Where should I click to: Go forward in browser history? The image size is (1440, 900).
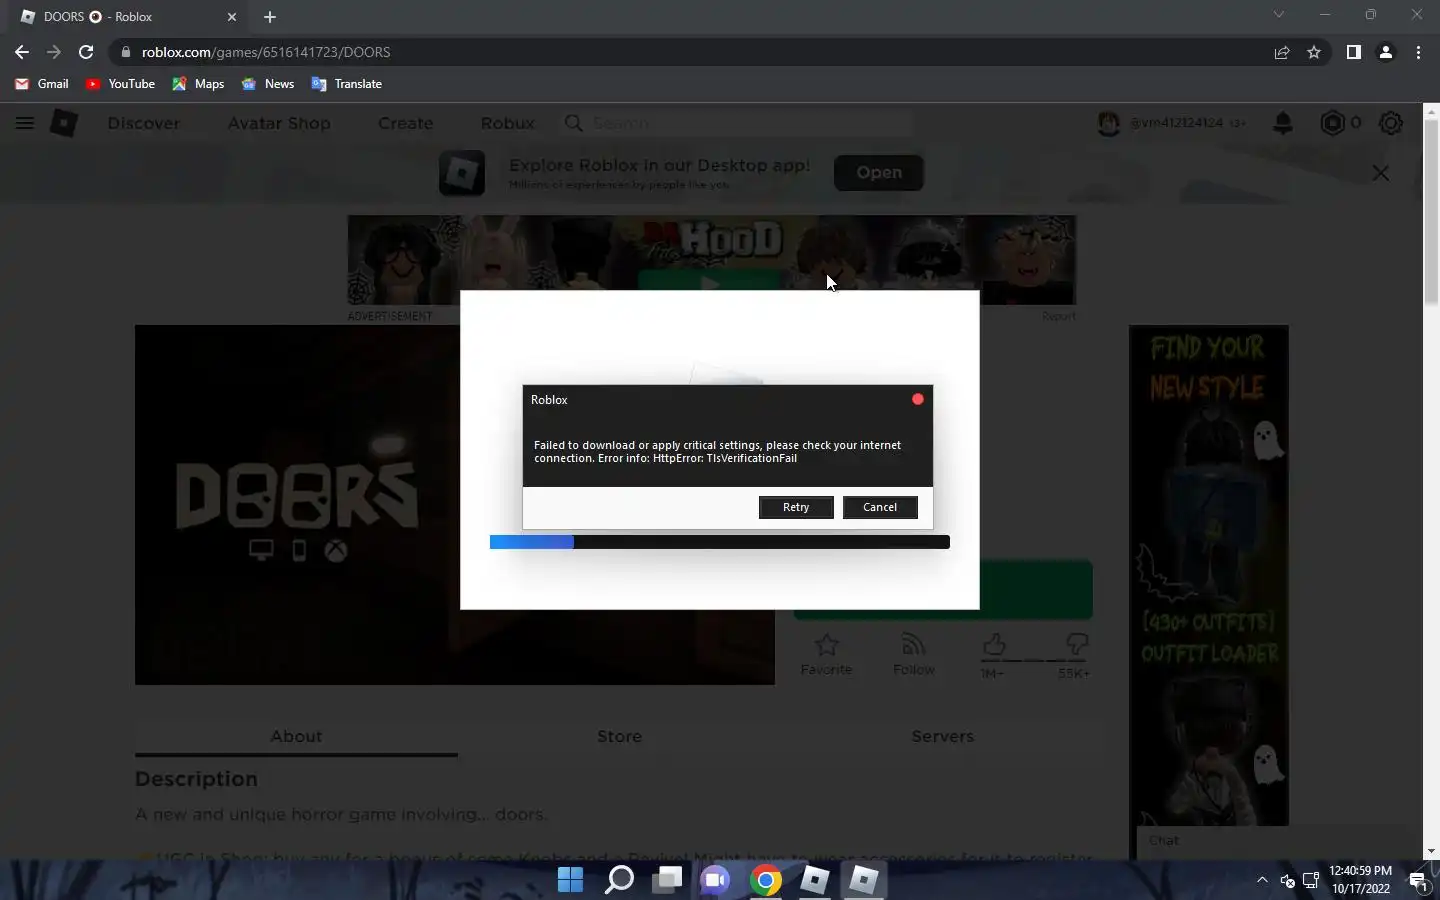tap(54, 52)
